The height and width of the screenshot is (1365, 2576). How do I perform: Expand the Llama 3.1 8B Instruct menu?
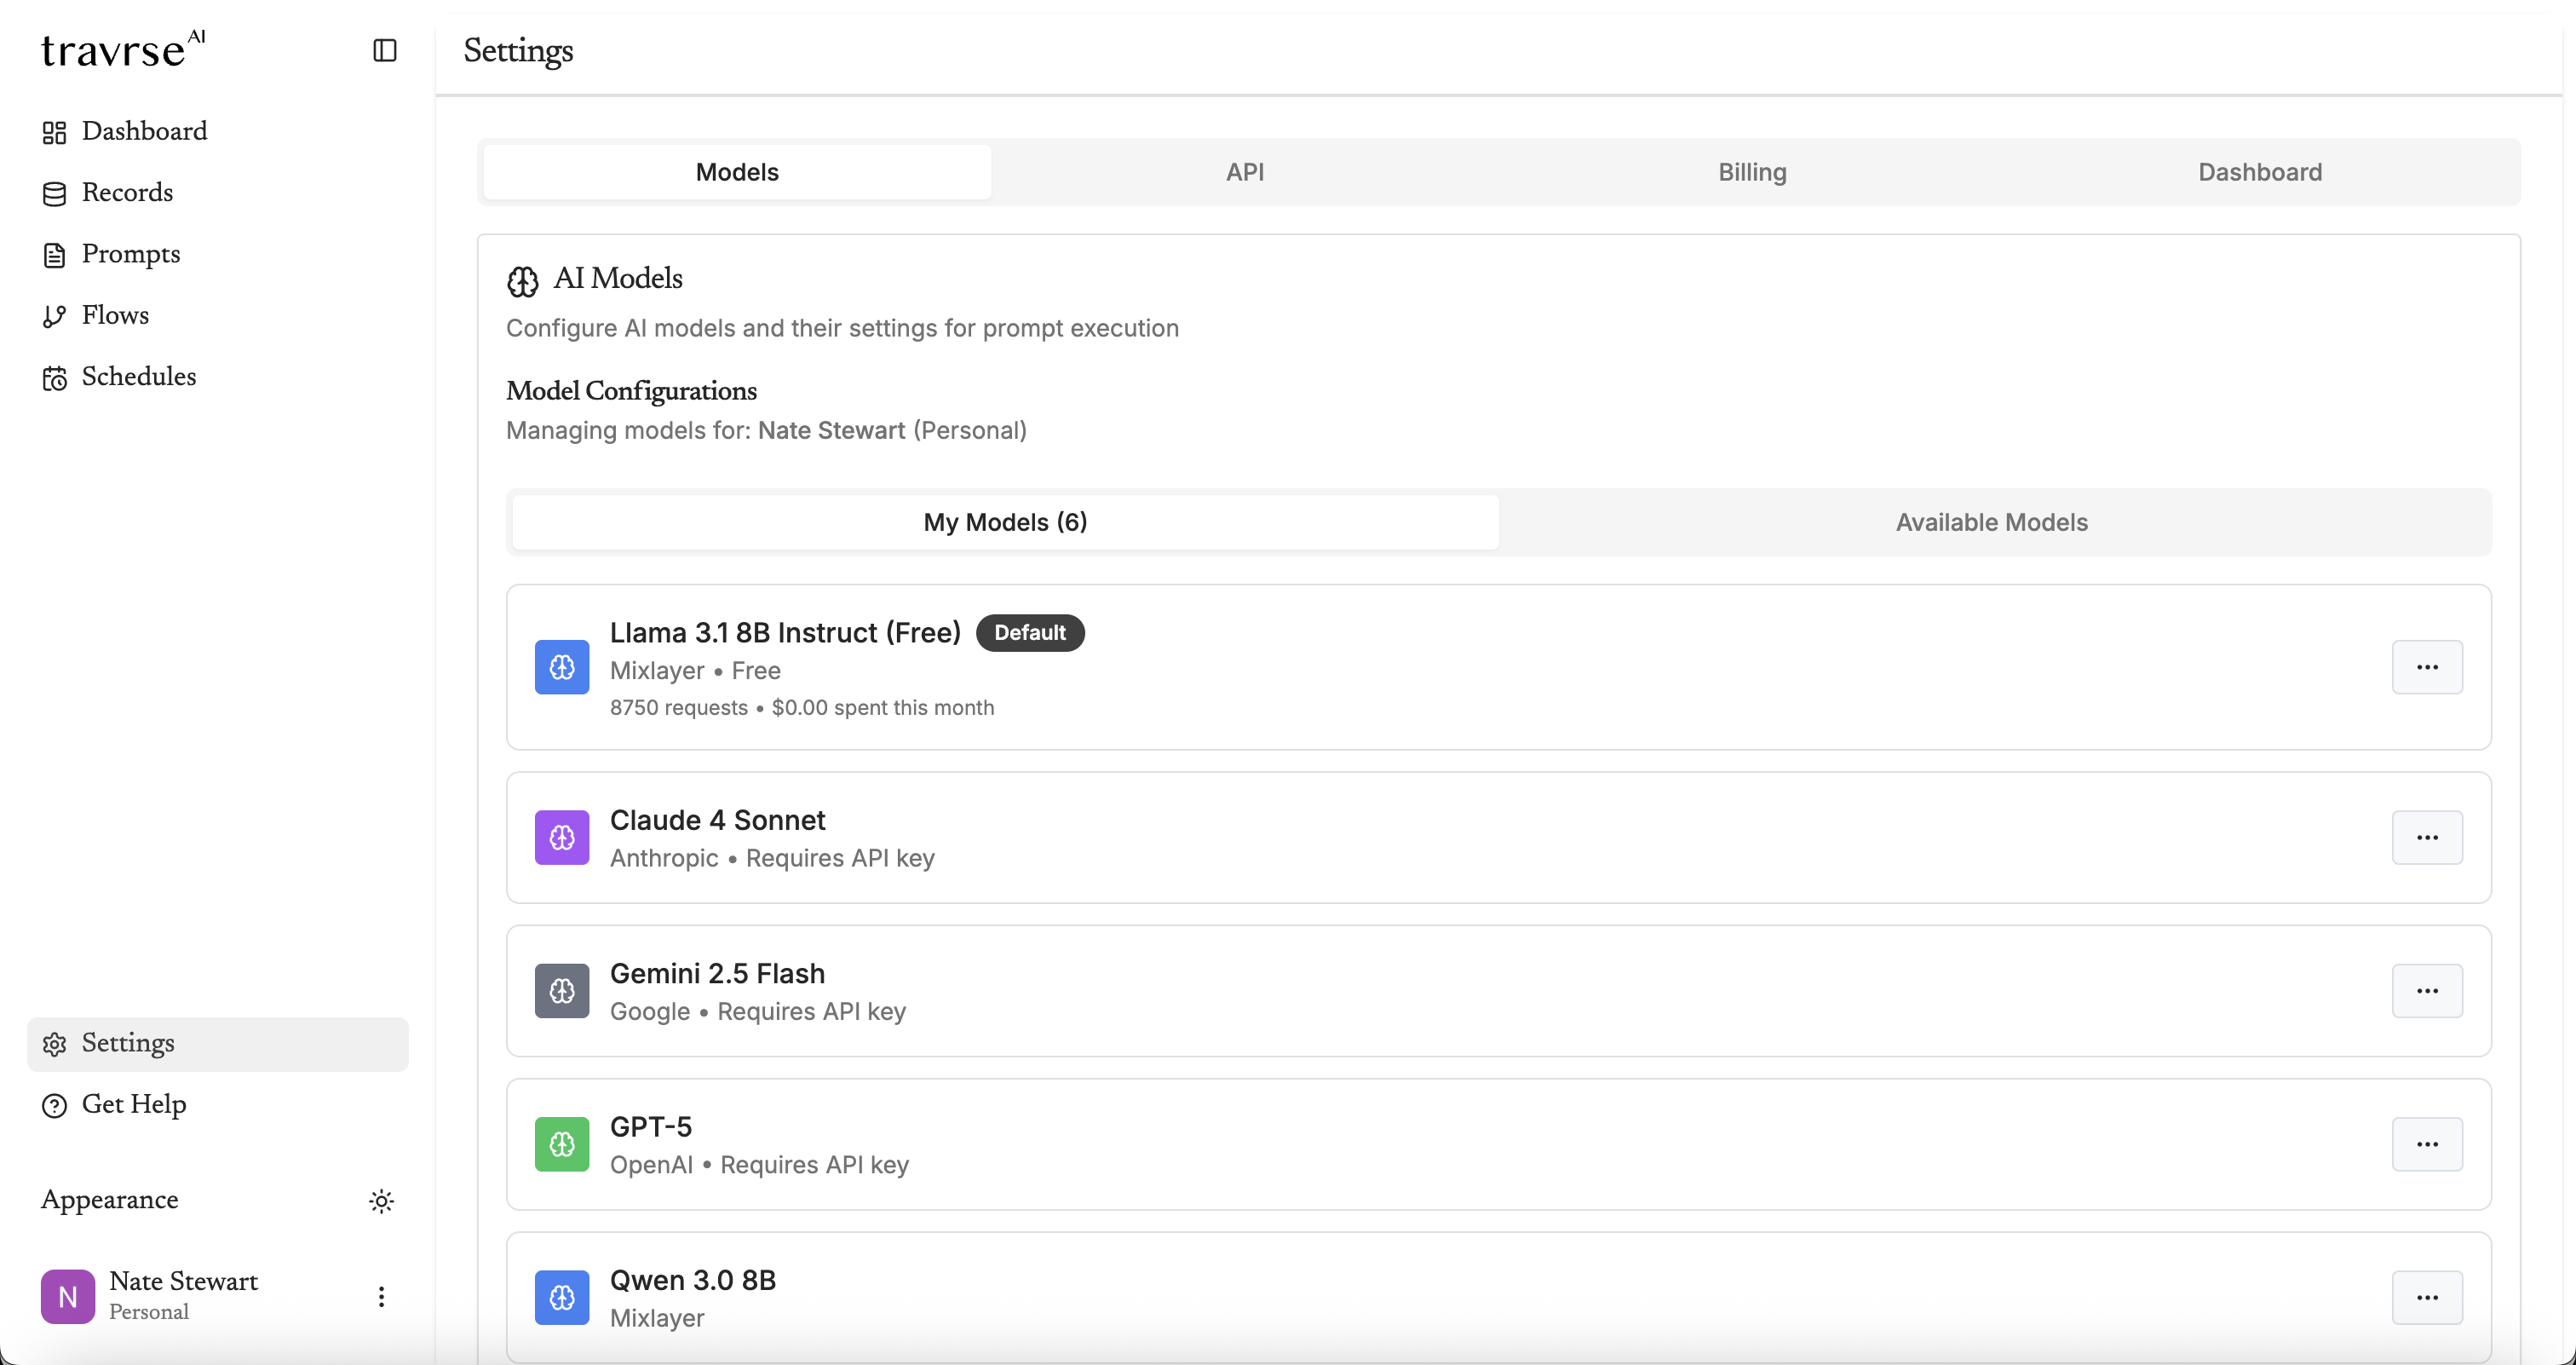click(2427, 667)
